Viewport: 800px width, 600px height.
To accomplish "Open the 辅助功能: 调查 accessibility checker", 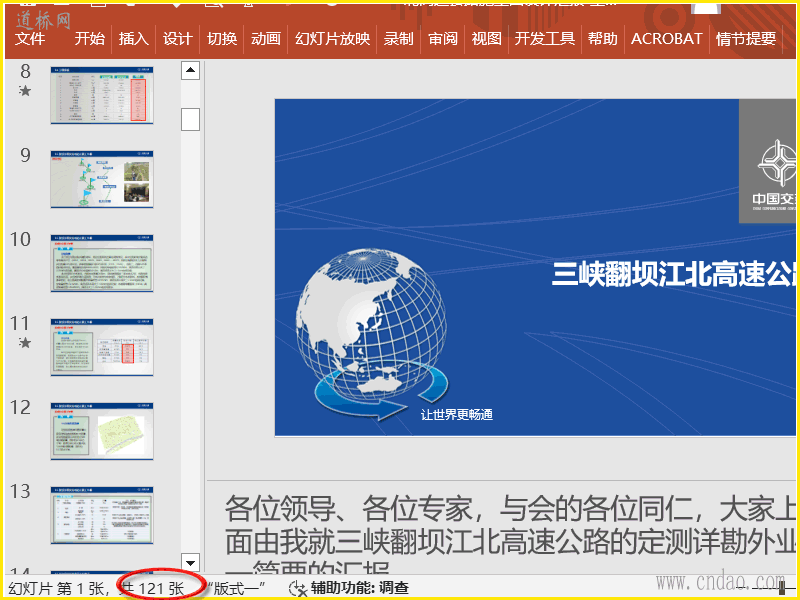I will [x=360, y=588].
